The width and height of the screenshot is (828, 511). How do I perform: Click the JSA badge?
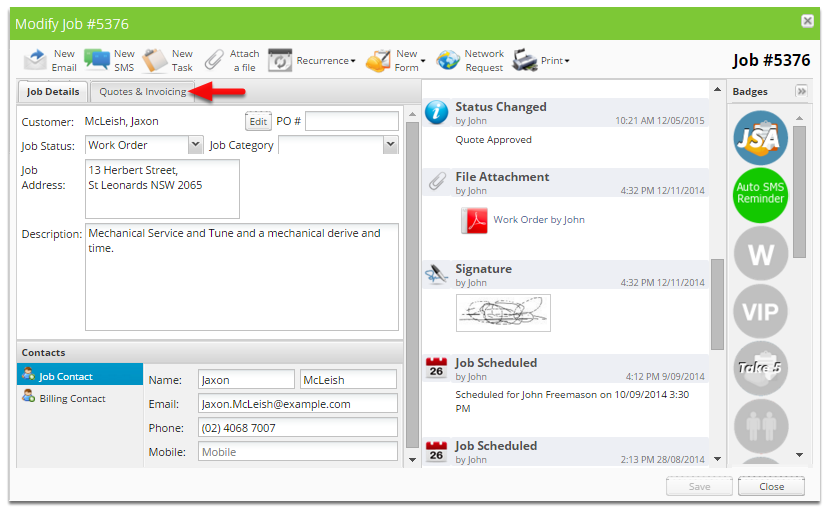tap(760, 138)
